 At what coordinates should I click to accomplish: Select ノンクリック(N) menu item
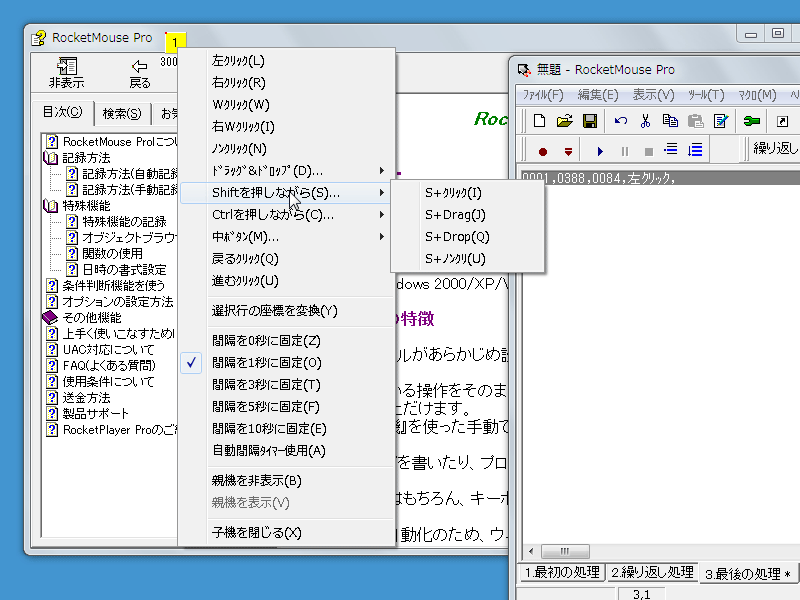point(287,148)
